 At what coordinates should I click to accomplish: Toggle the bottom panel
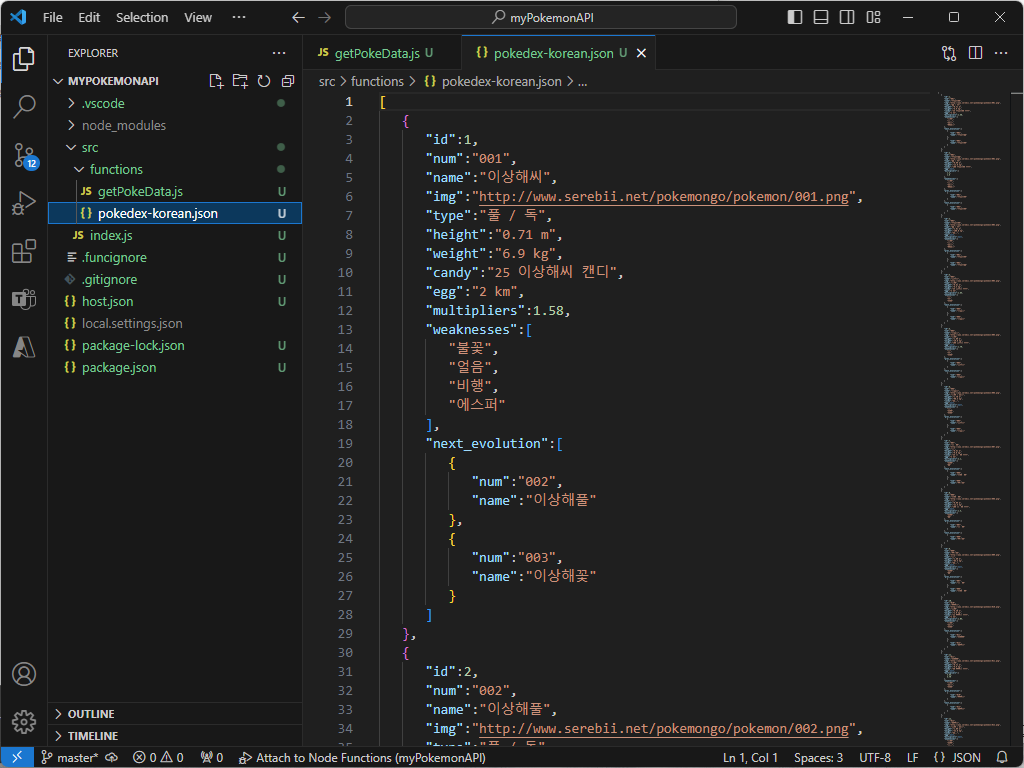click(821, 18)
